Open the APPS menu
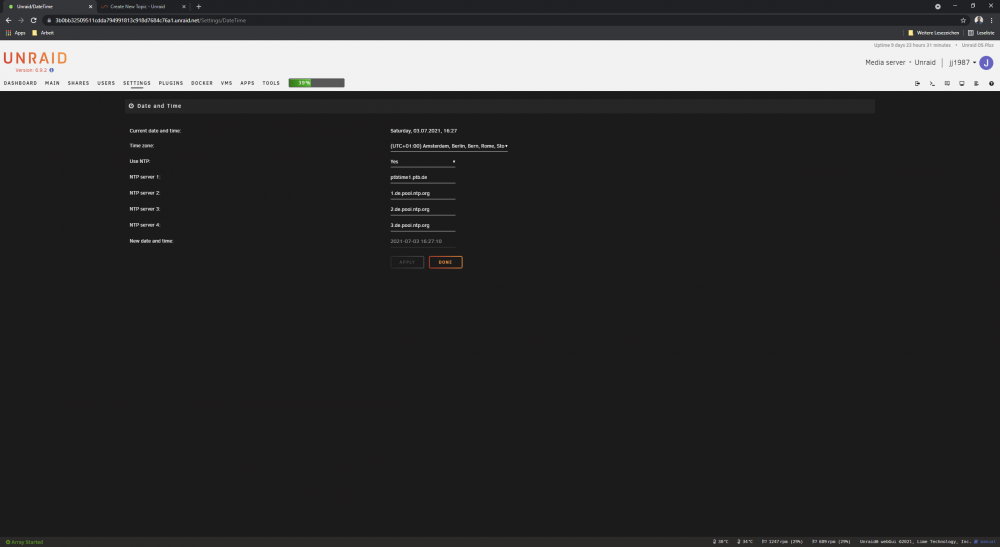The image size is (1000, 547). click(247, 83)
